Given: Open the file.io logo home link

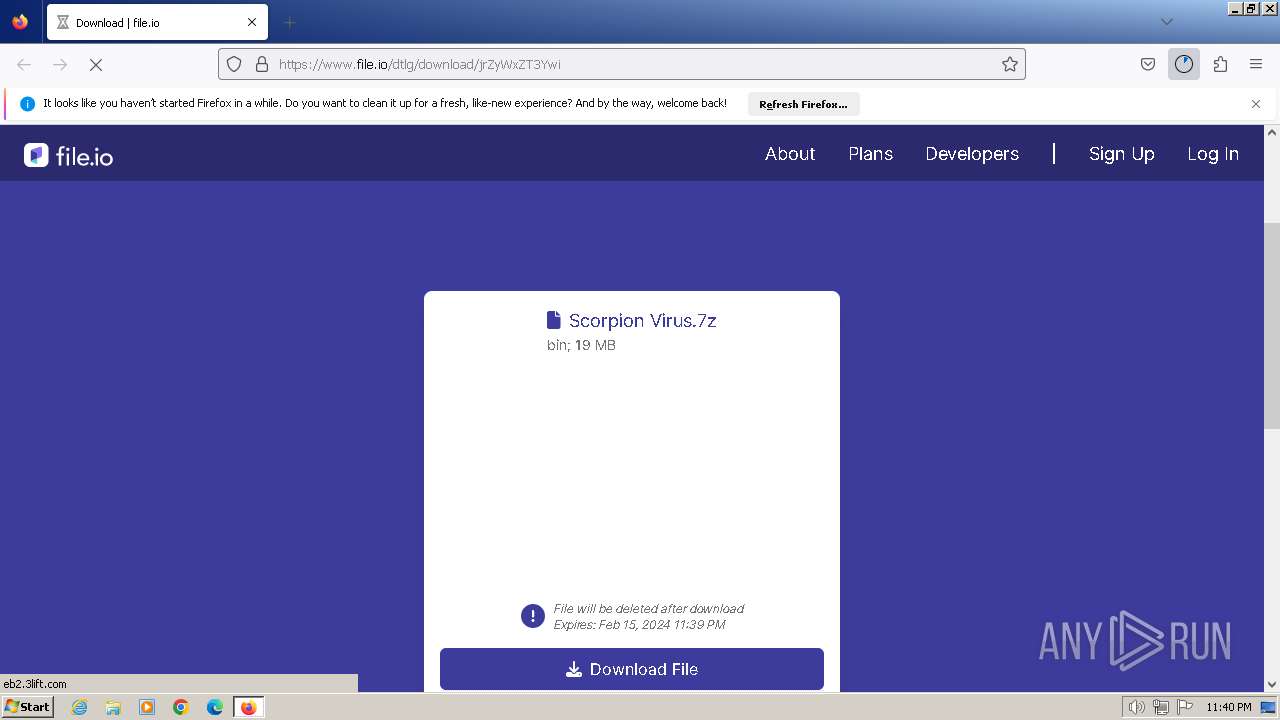Looking at the screenshot, I should click(68, 155).
